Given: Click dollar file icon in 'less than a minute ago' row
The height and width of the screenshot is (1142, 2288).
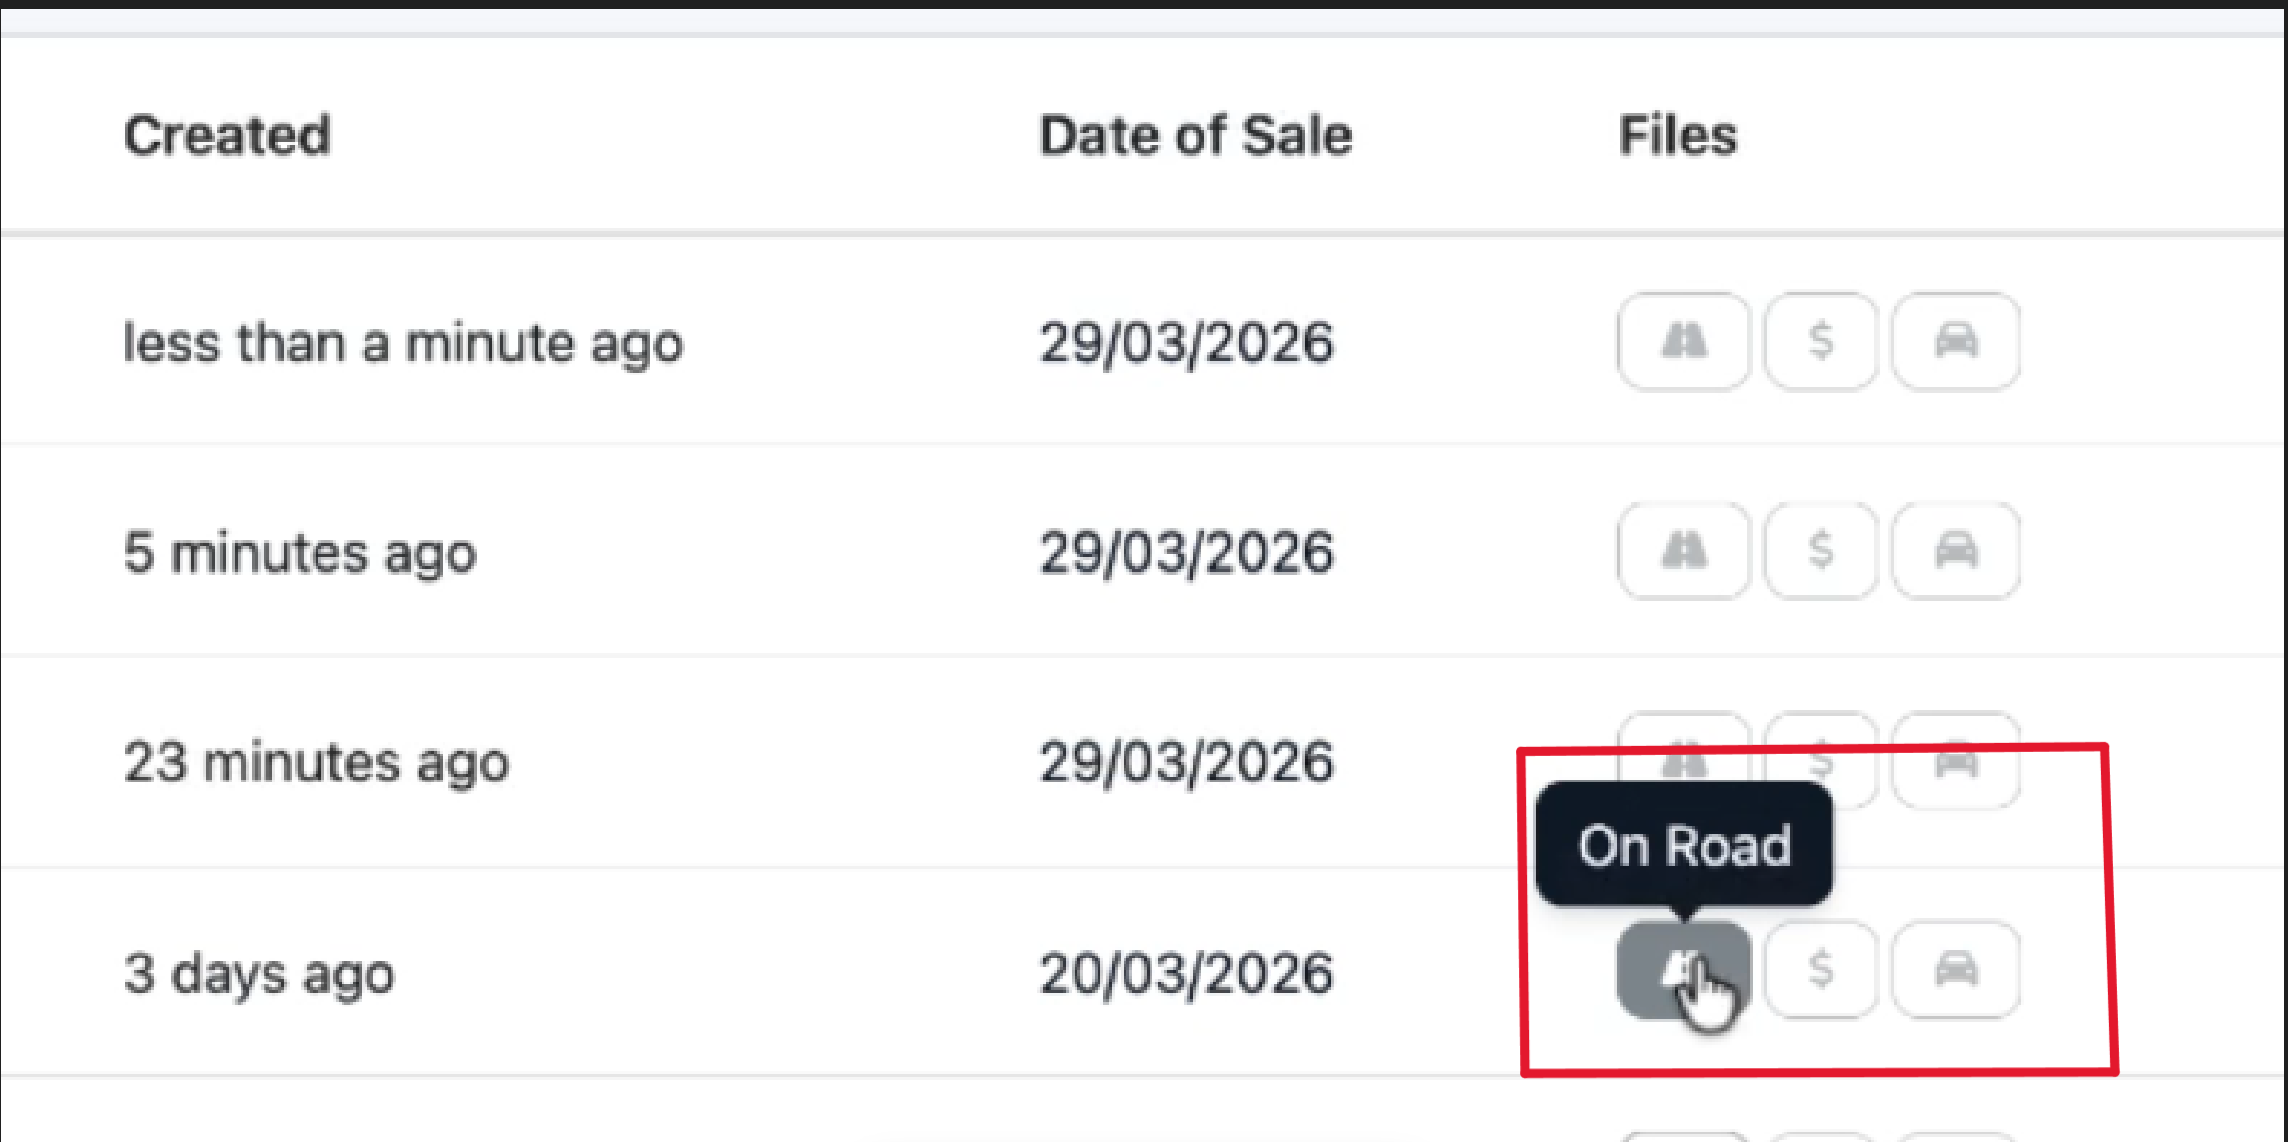Looking at the screenshot, I should click(1820, 341).
